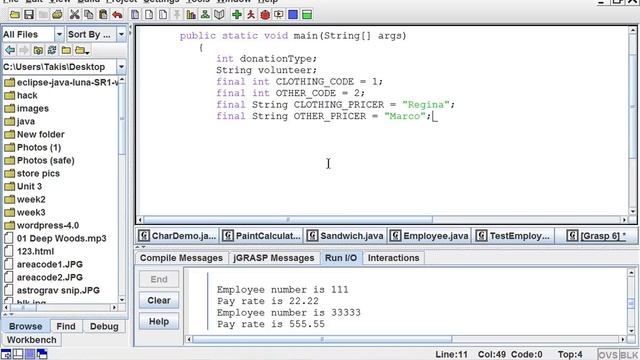Undo with the red arrow icon
The height and width of the screenshot is (360, 640).
coord(118,15)
